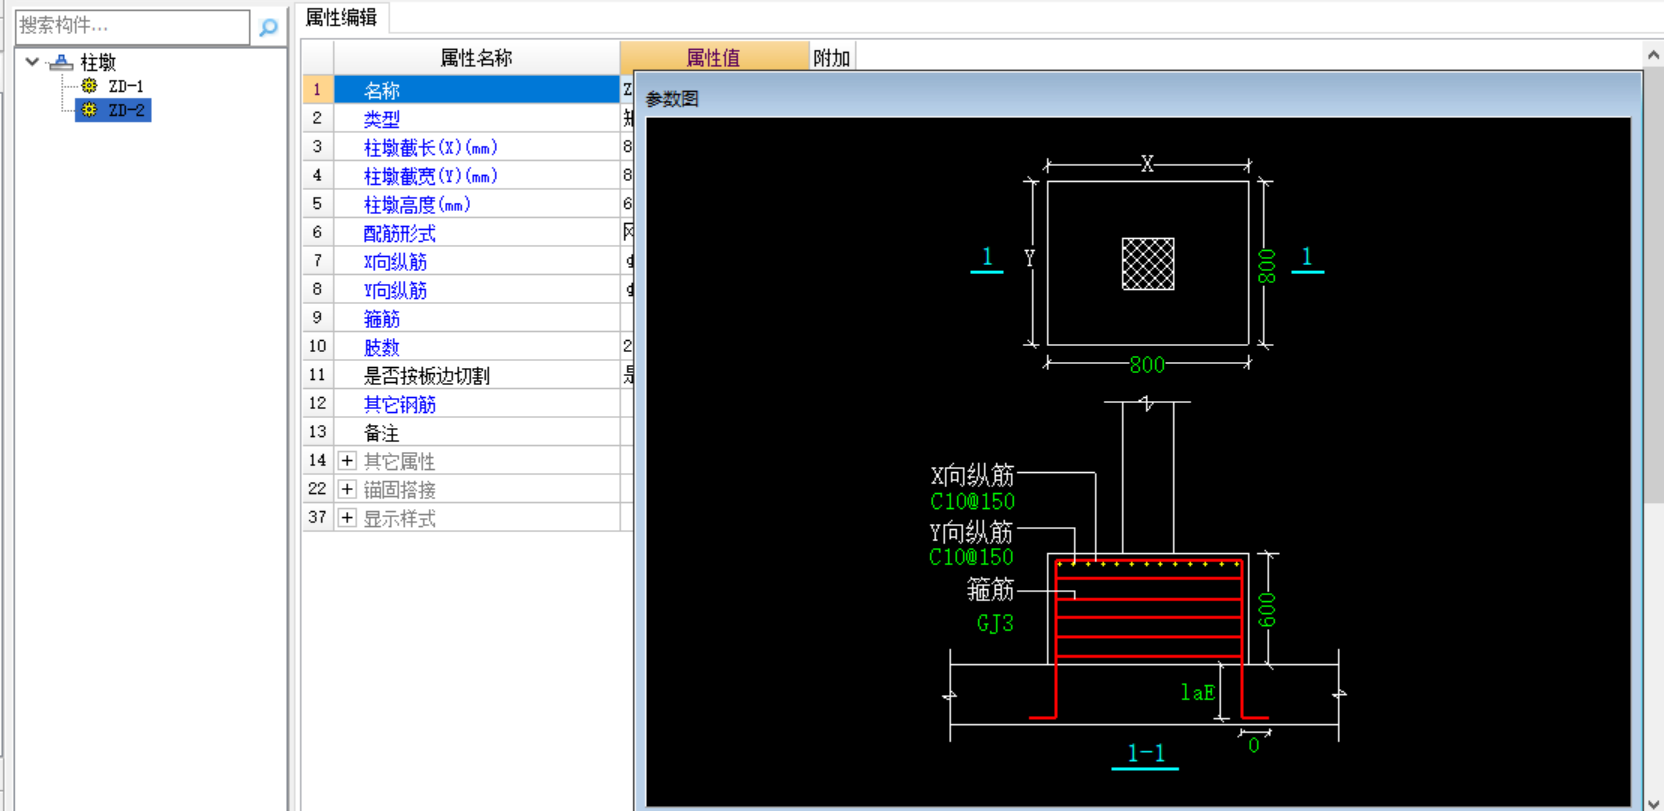Click row number 1 in the property table
1664x811 pixels.
coord(318,90)
